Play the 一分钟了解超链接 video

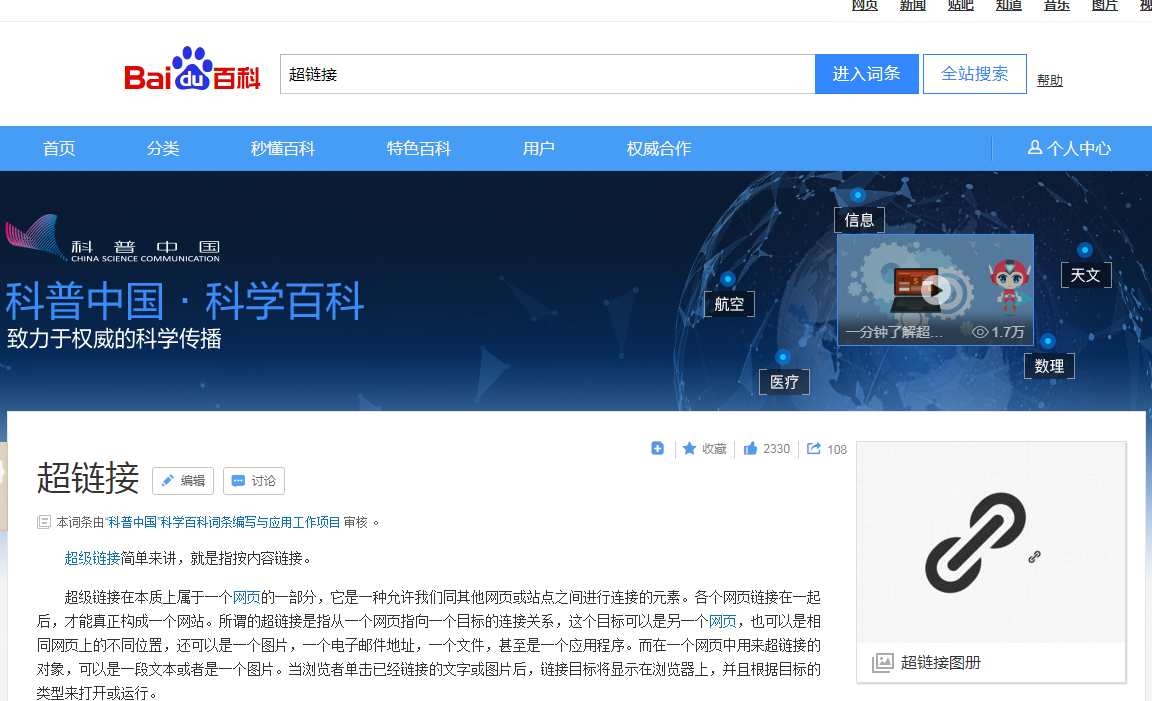[934, 291]
